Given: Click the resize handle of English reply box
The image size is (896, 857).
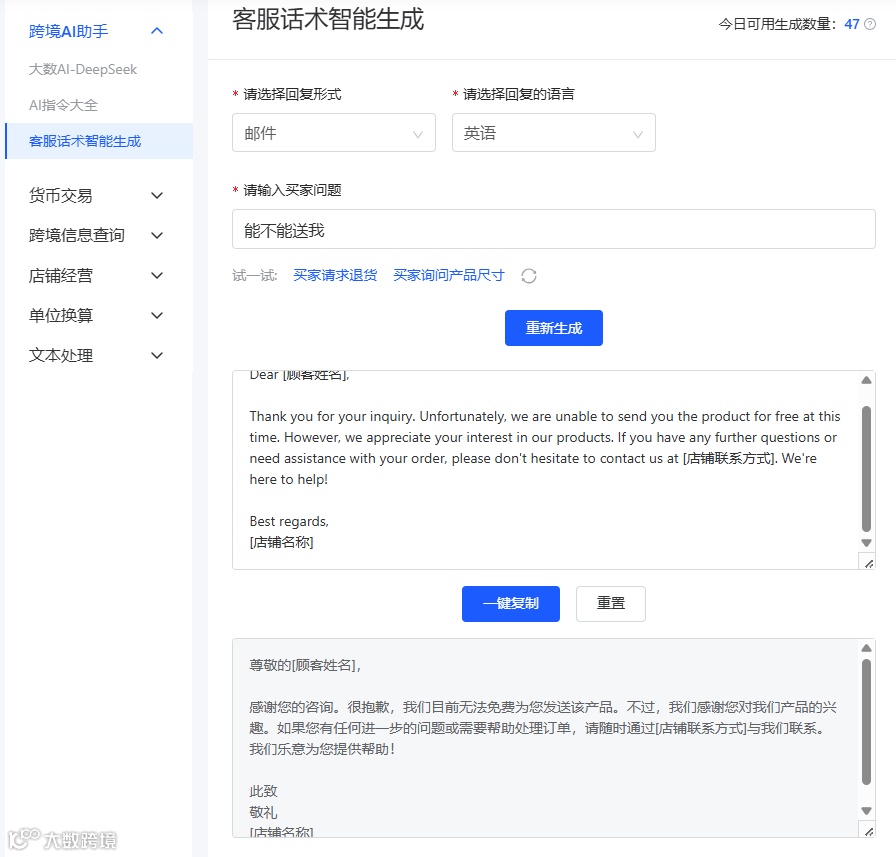Looking at the screenshot, I should (868, 563).
